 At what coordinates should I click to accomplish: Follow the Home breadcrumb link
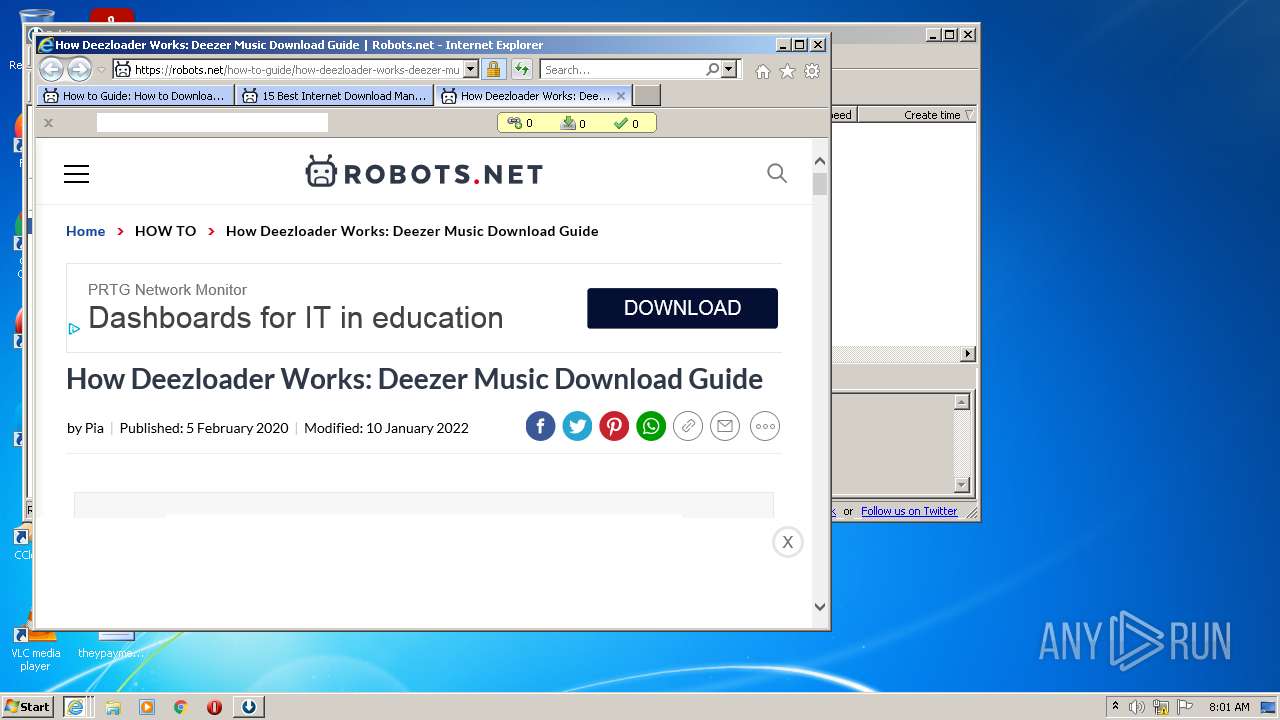coord(85,231)
